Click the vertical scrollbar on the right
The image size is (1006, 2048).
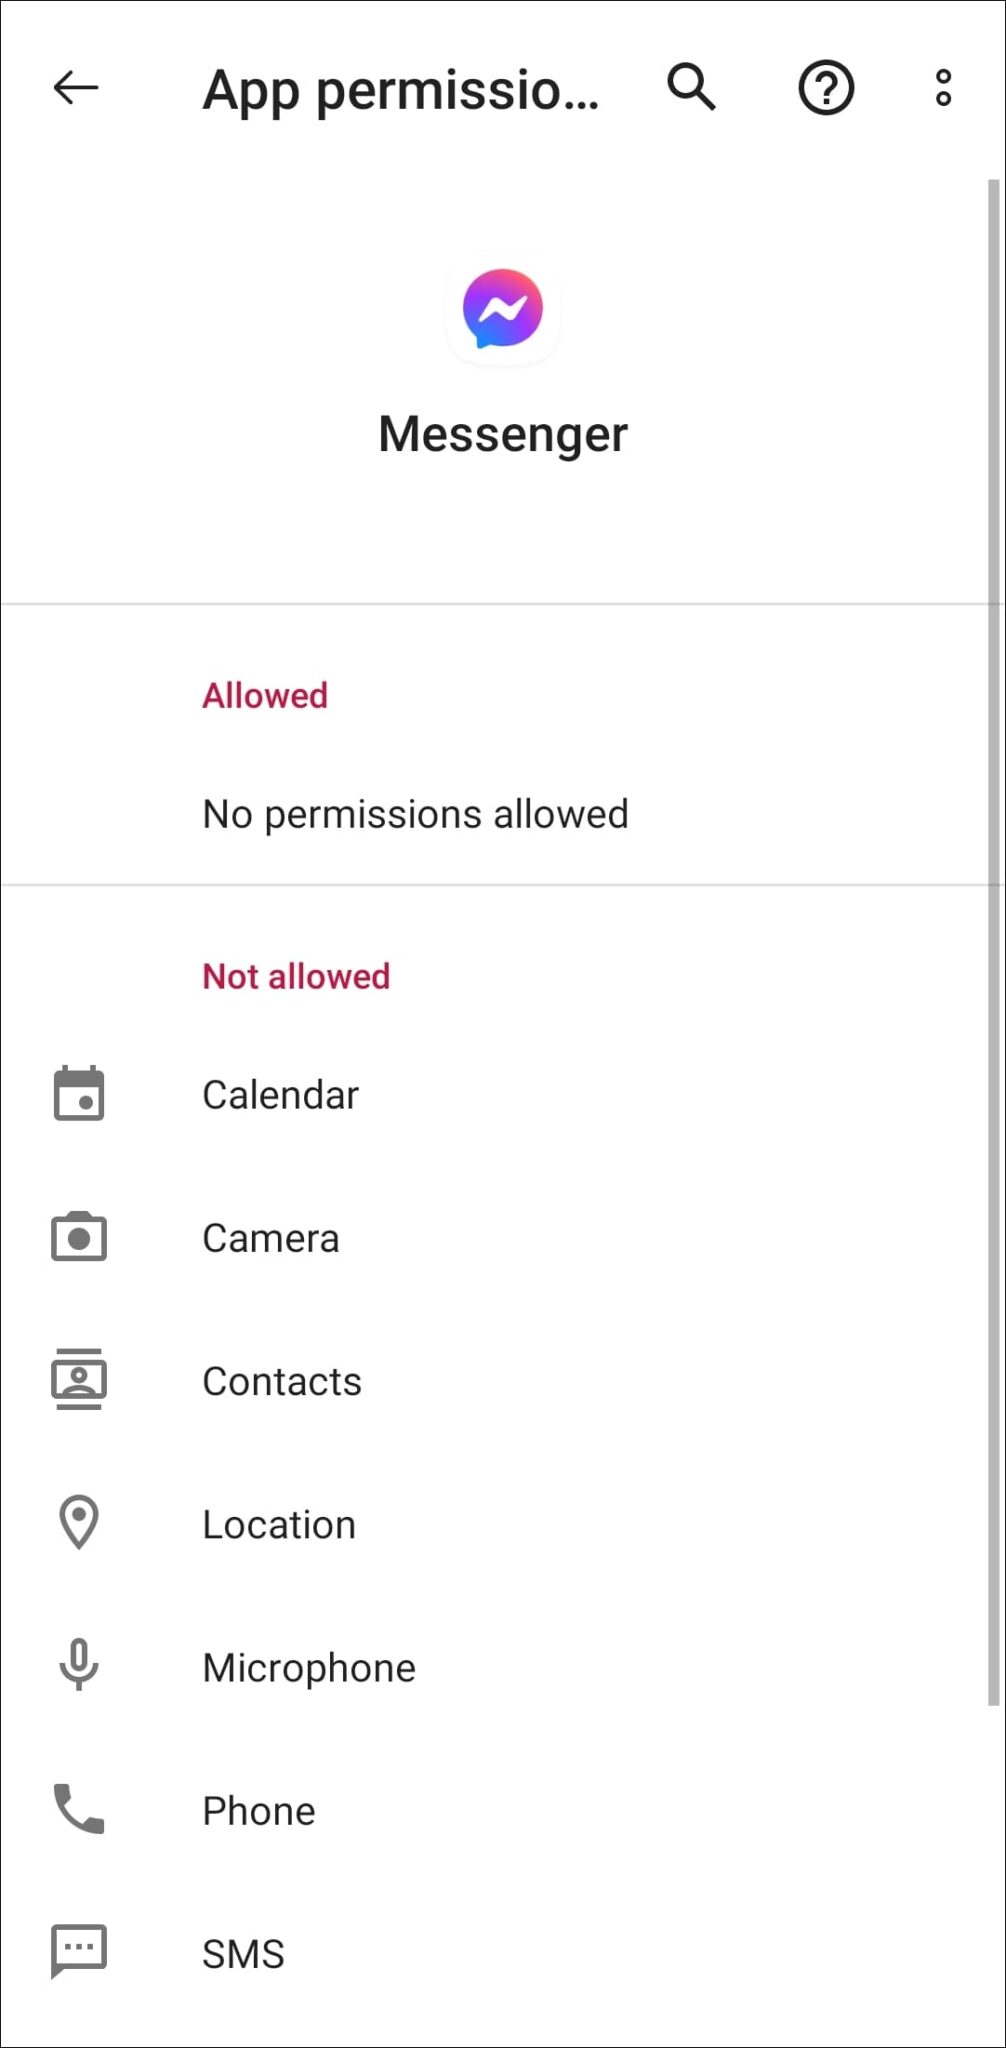tap(993, 940)
